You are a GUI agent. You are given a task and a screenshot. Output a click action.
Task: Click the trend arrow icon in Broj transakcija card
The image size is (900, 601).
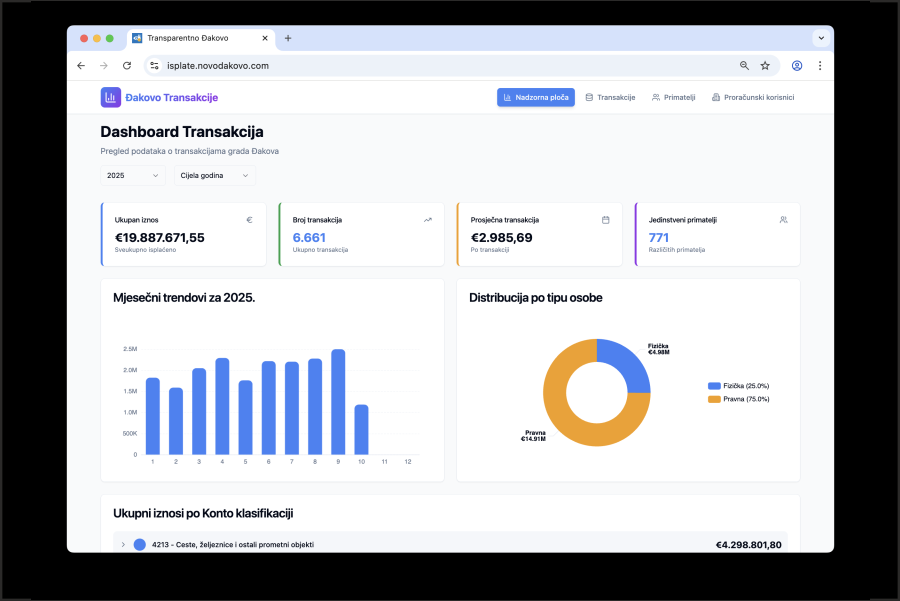click(x=428, y=219)
